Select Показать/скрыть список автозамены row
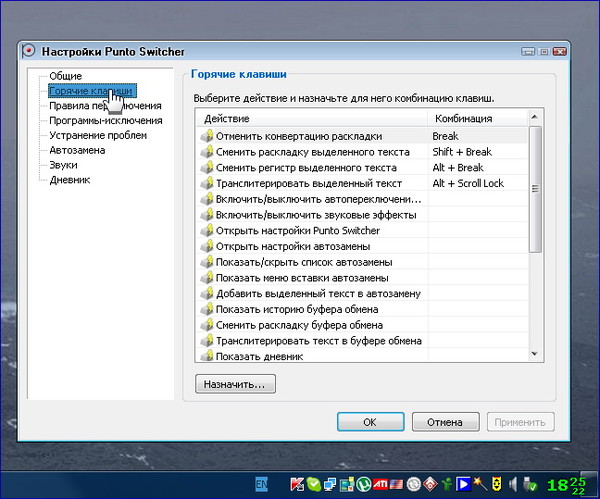Viewport: 600px width, 499px height. pos(362,262)
